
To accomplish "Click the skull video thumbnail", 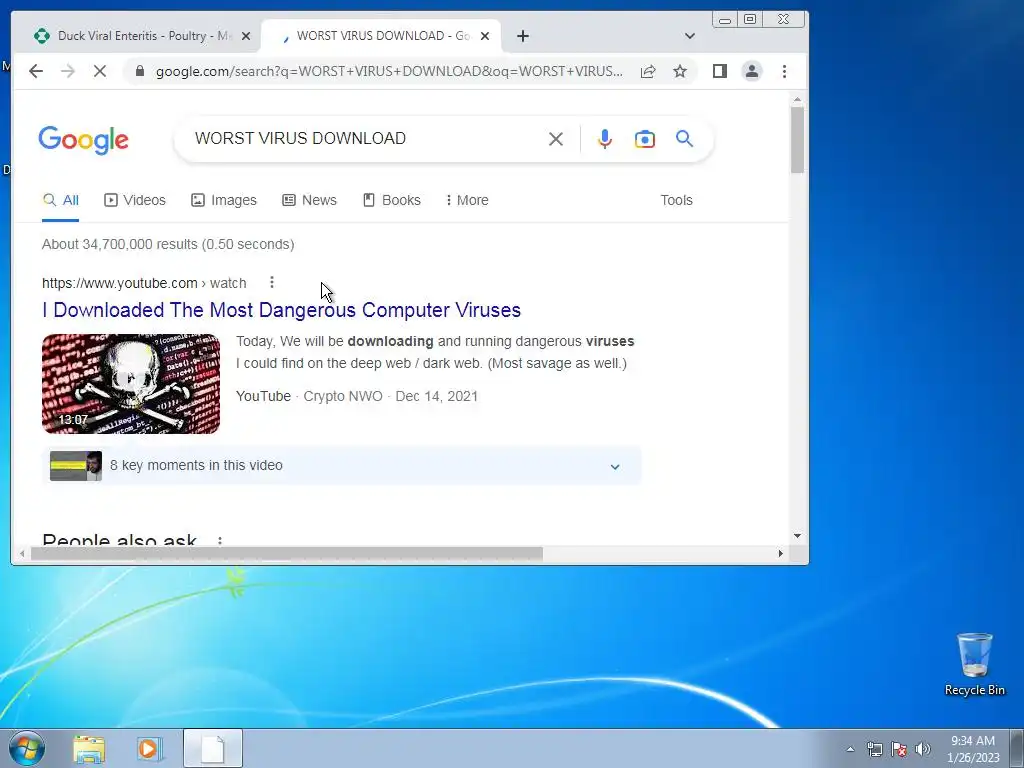I will [x=131, y=383].
